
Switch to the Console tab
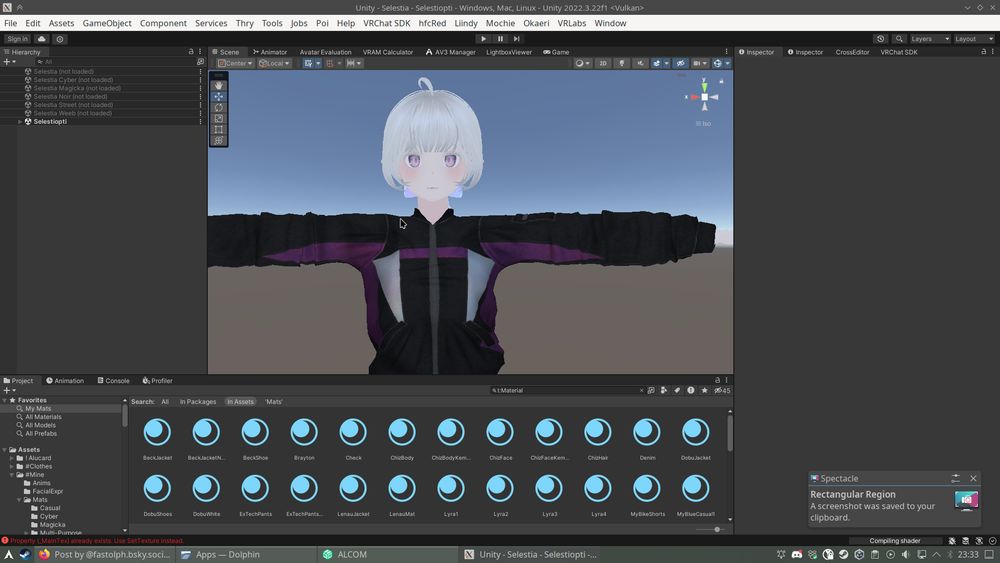pos(114,381)
